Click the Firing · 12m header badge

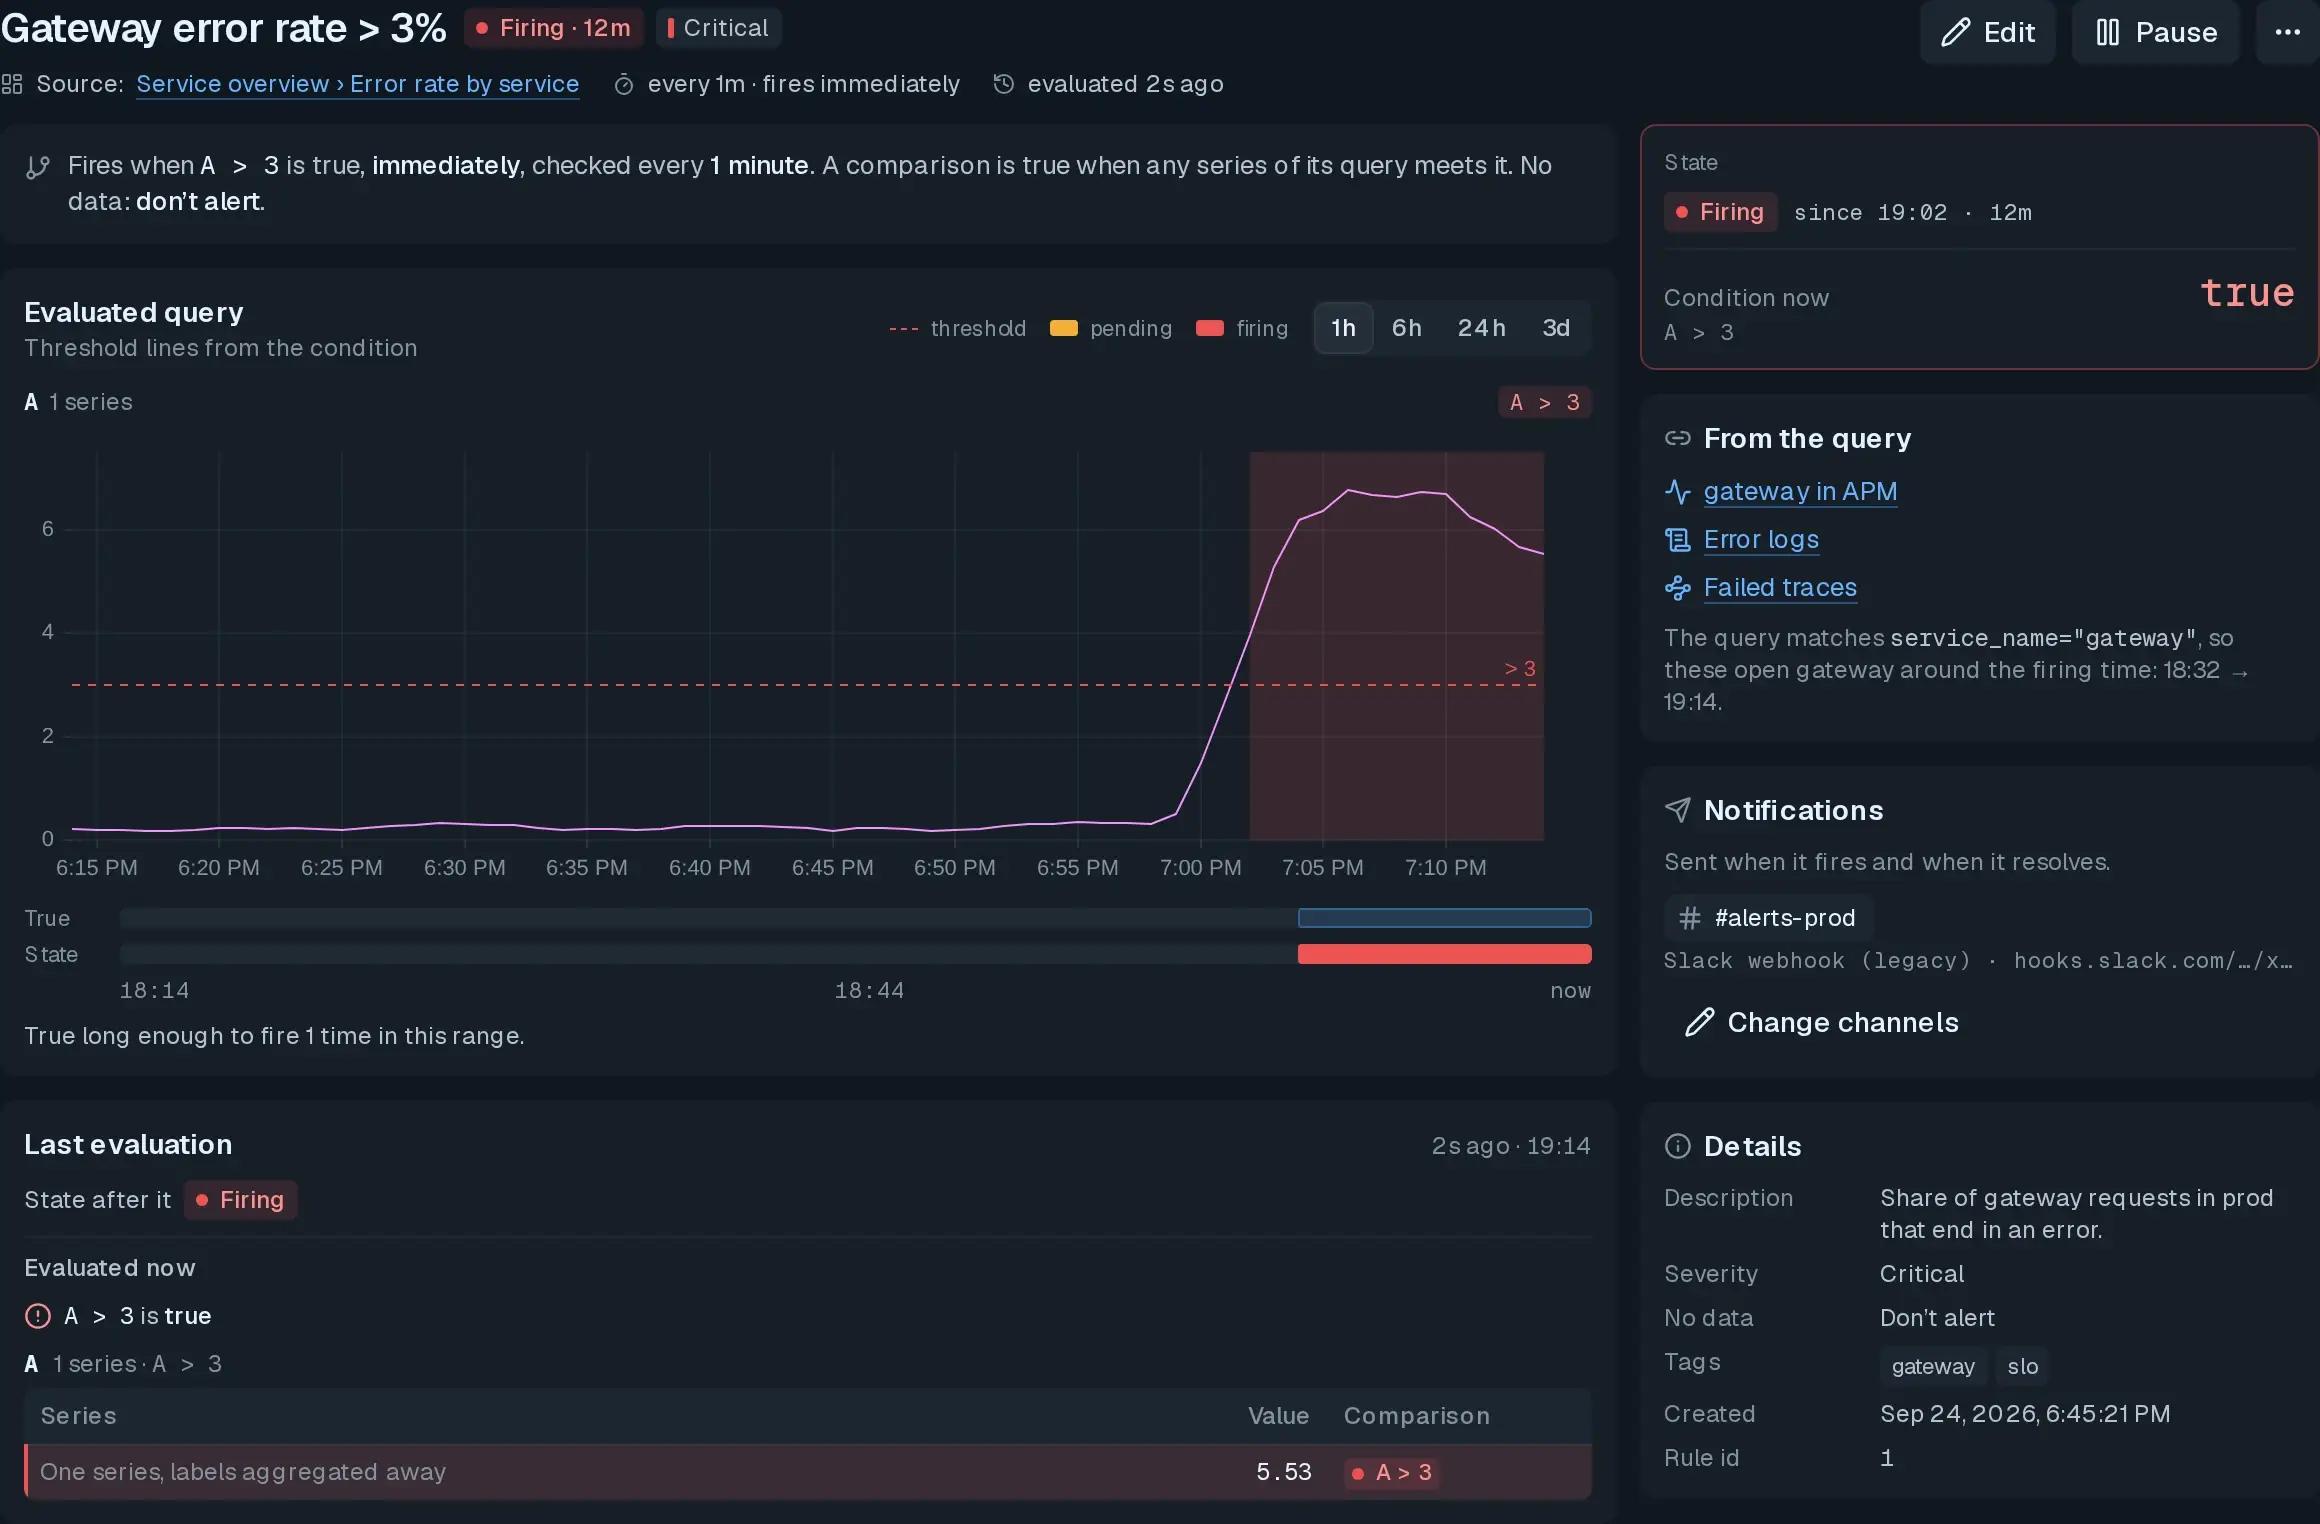pyautogui.click(x=554, y=28)
